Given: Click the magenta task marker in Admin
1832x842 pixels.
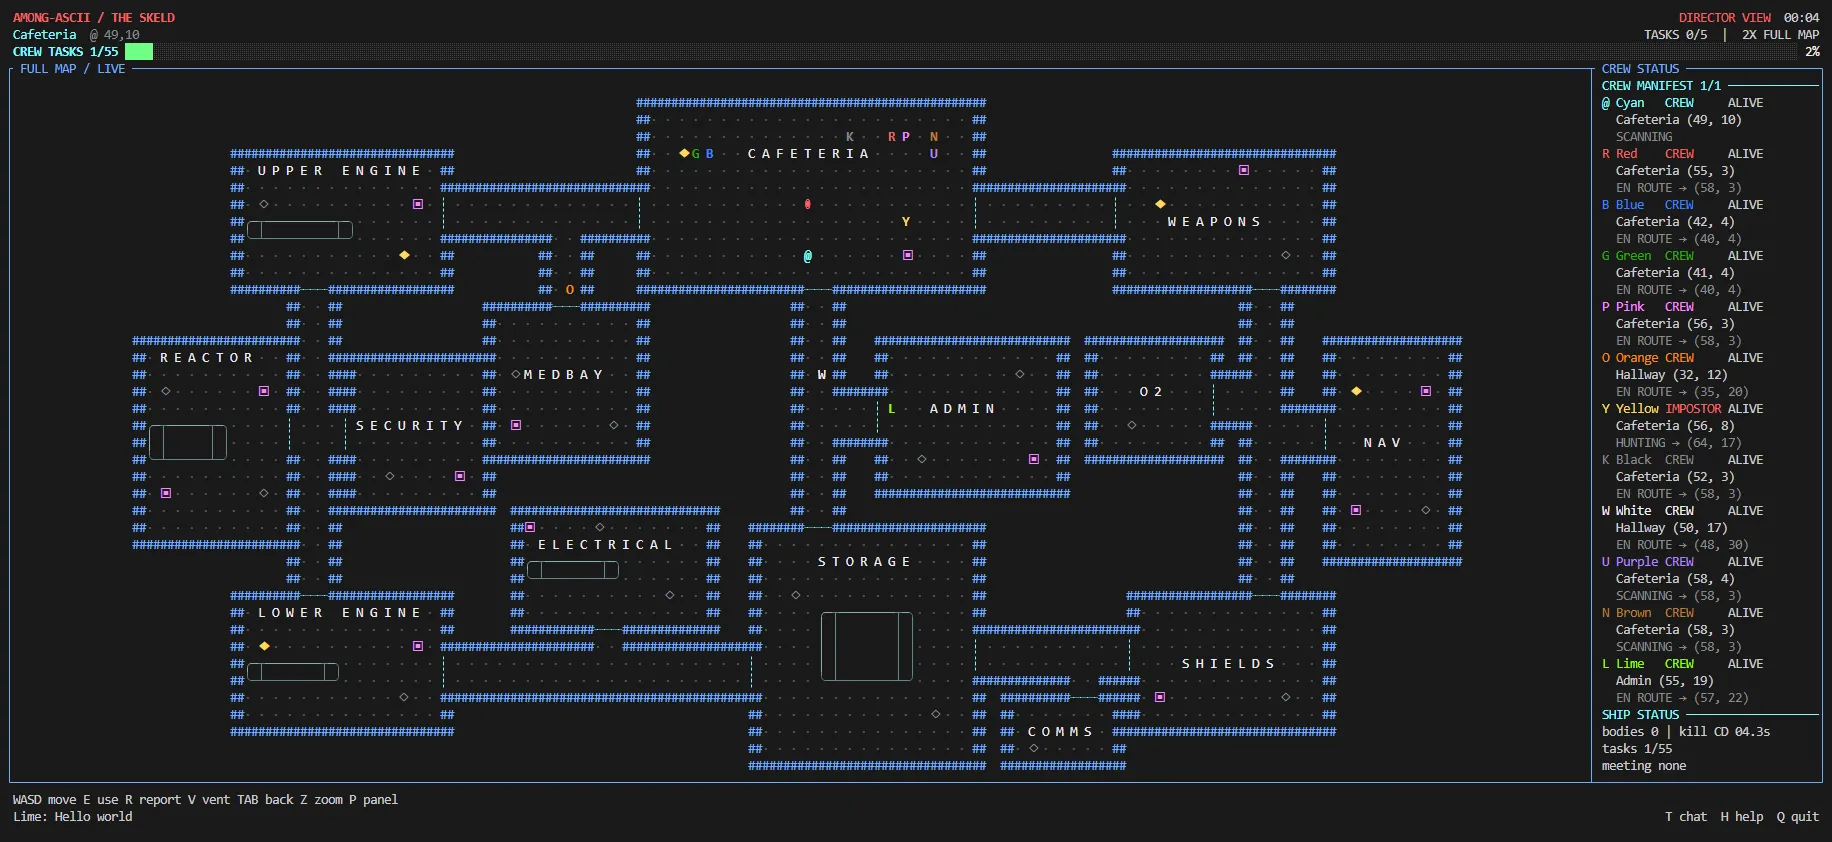Looking at the screenshot, I should [1034, 459].
